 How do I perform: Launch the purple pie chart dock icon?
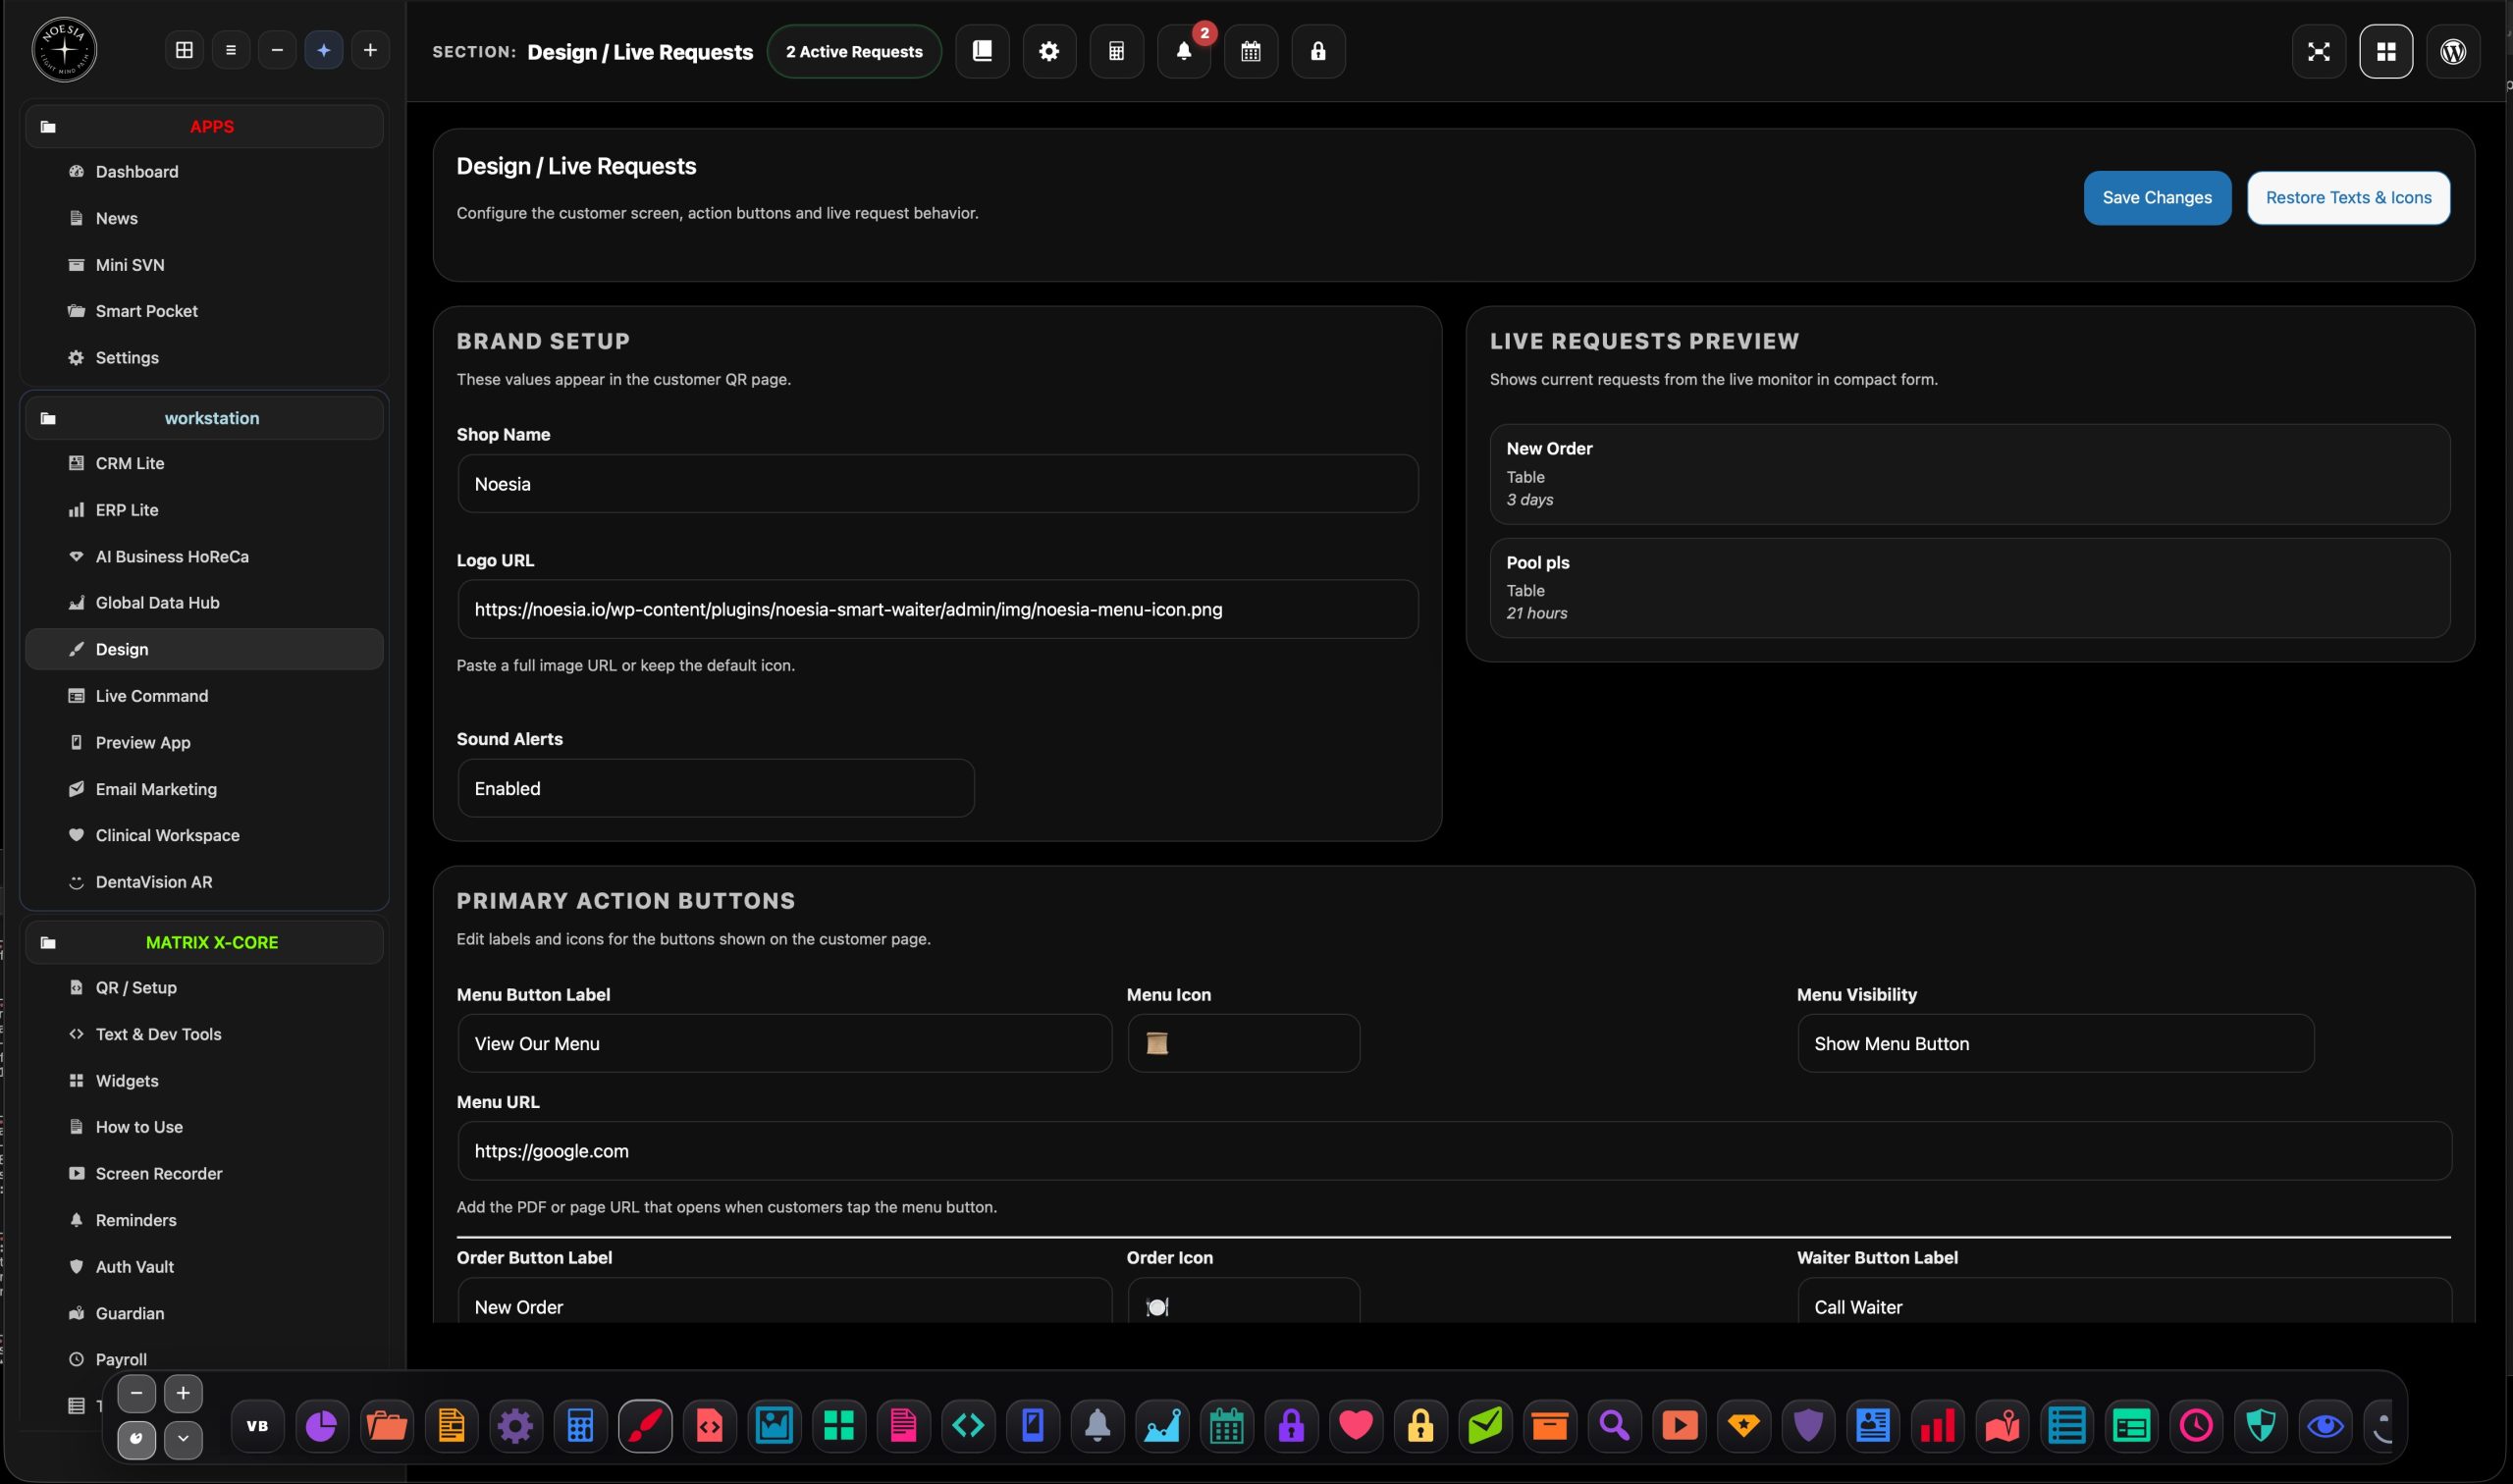coord(322,1425)
